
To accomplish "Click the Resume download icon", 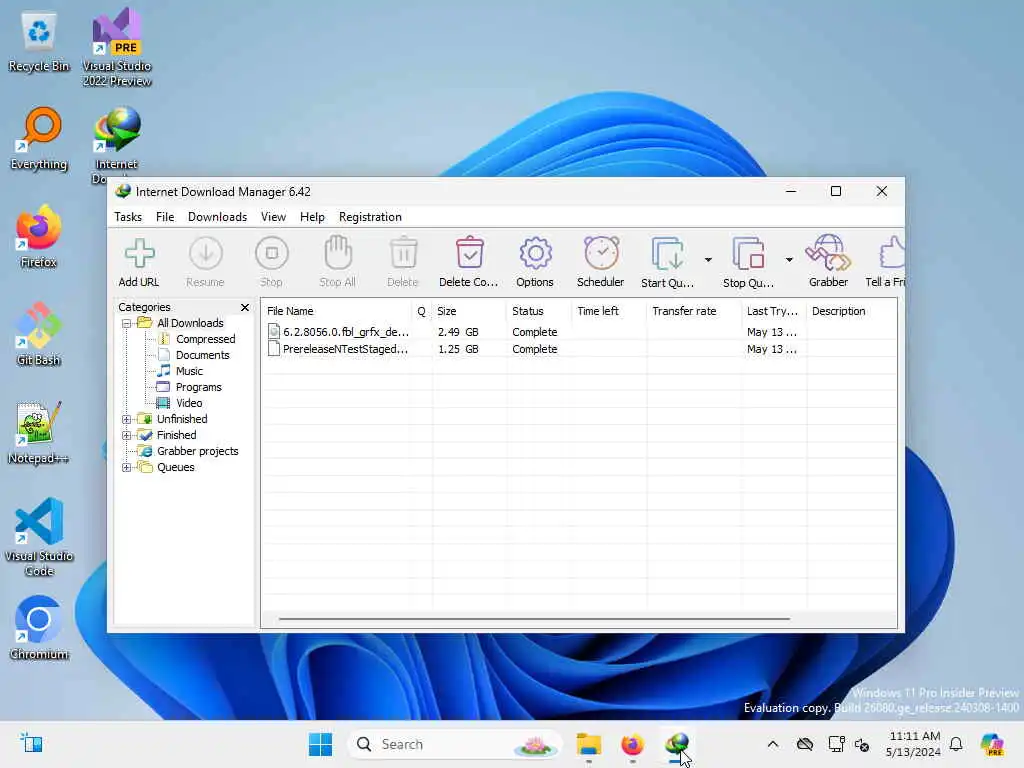I will 205,253.
